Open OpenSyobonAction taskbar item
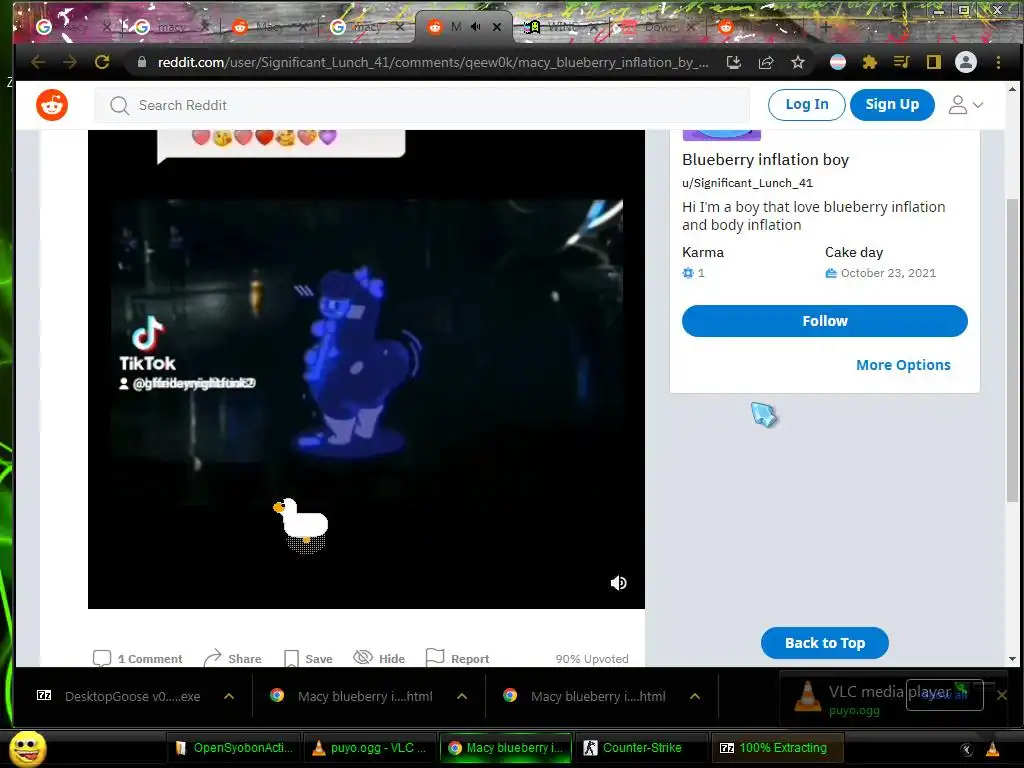 coord(234,748)
